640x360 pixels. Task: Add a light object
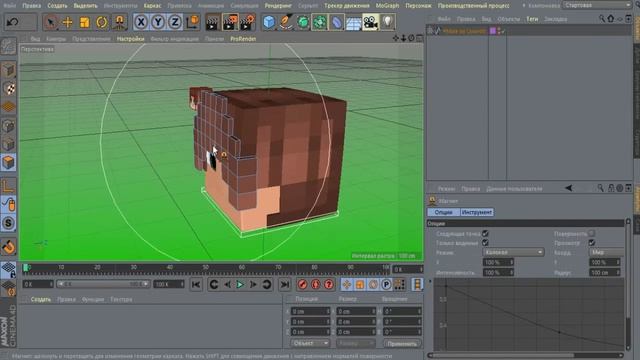click(x=388, y=22)
